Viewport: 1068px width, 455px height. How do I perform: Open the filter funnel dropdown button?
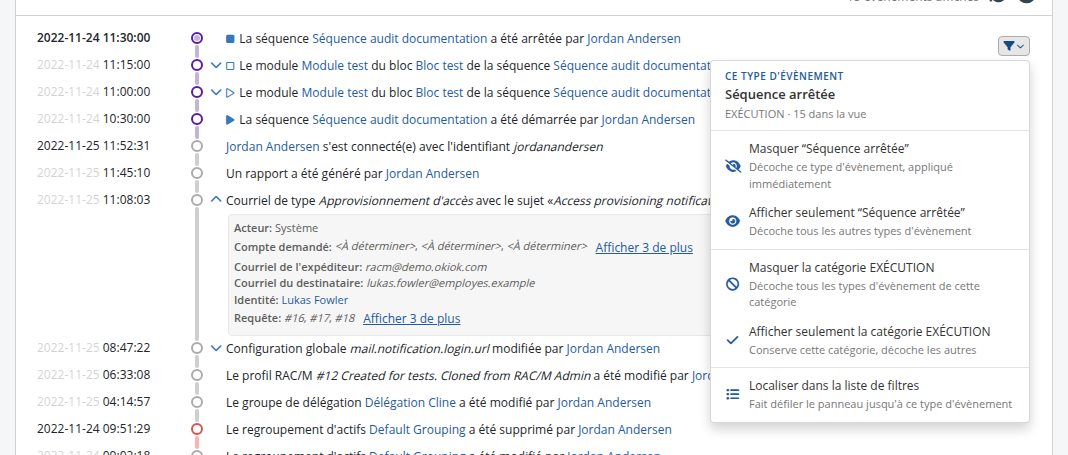(1014, 46)
